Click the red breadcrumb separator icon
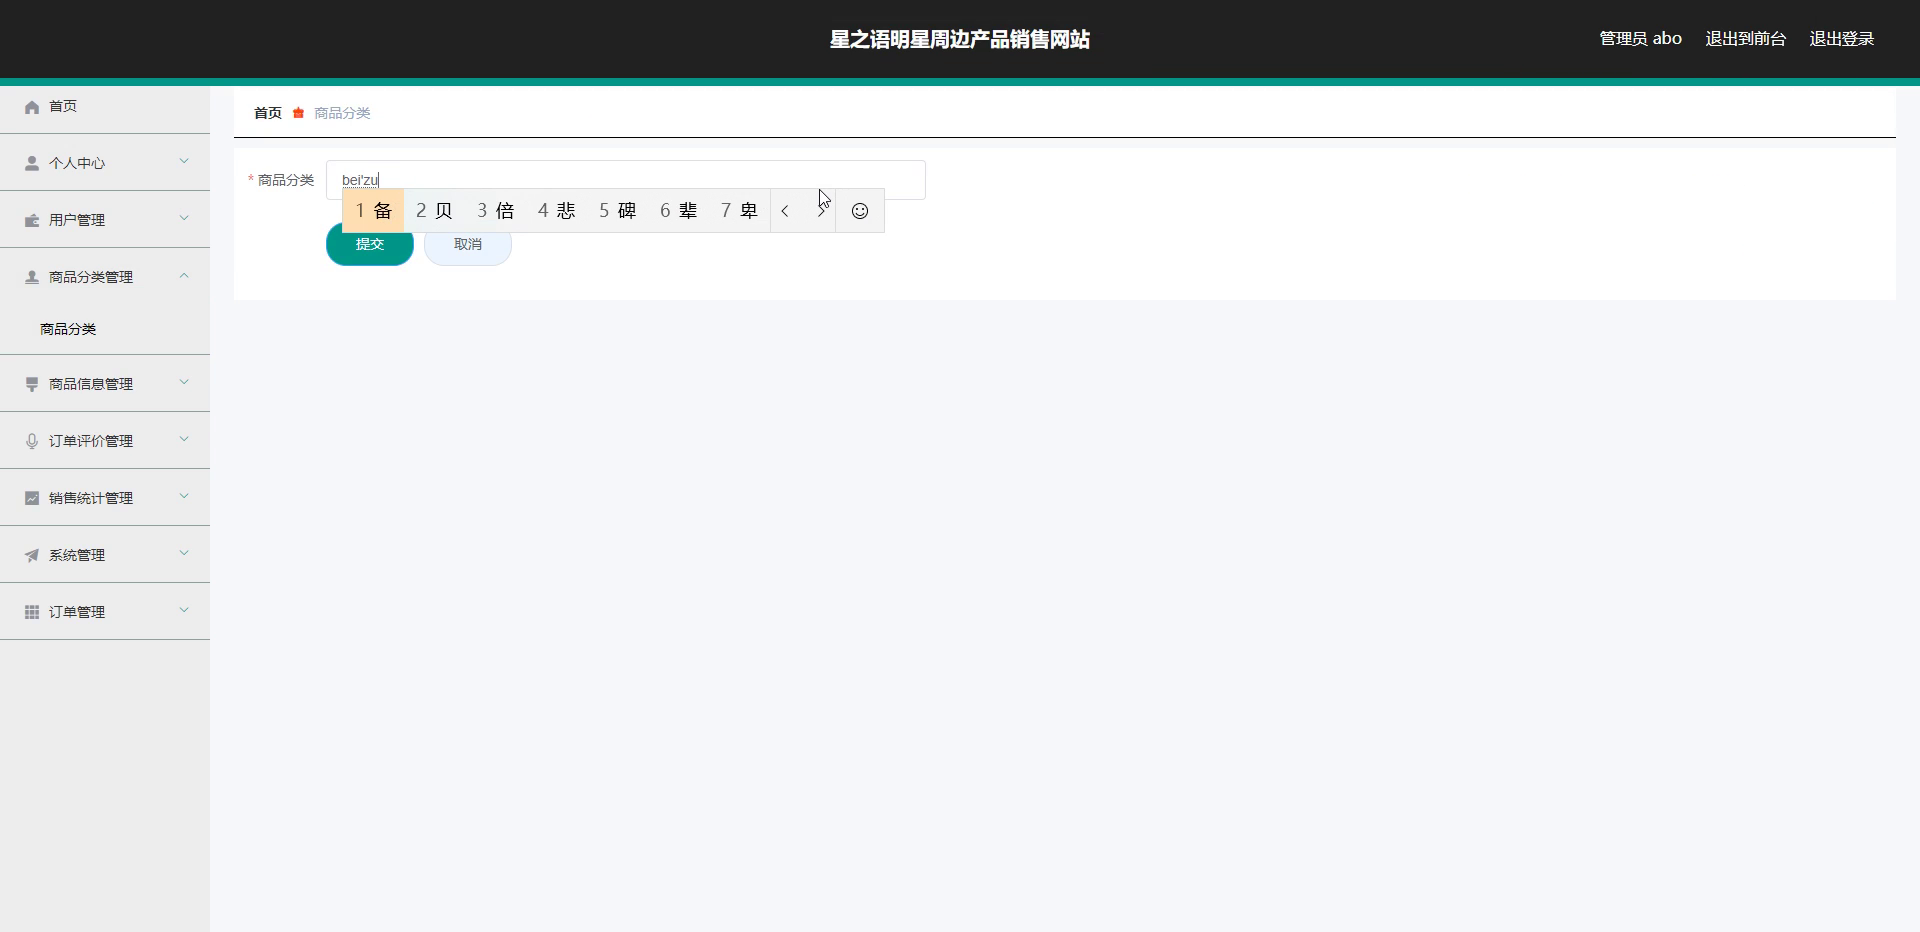Image resolution: width=1920 pixels, height=932 pixels. tap(298, 113)
